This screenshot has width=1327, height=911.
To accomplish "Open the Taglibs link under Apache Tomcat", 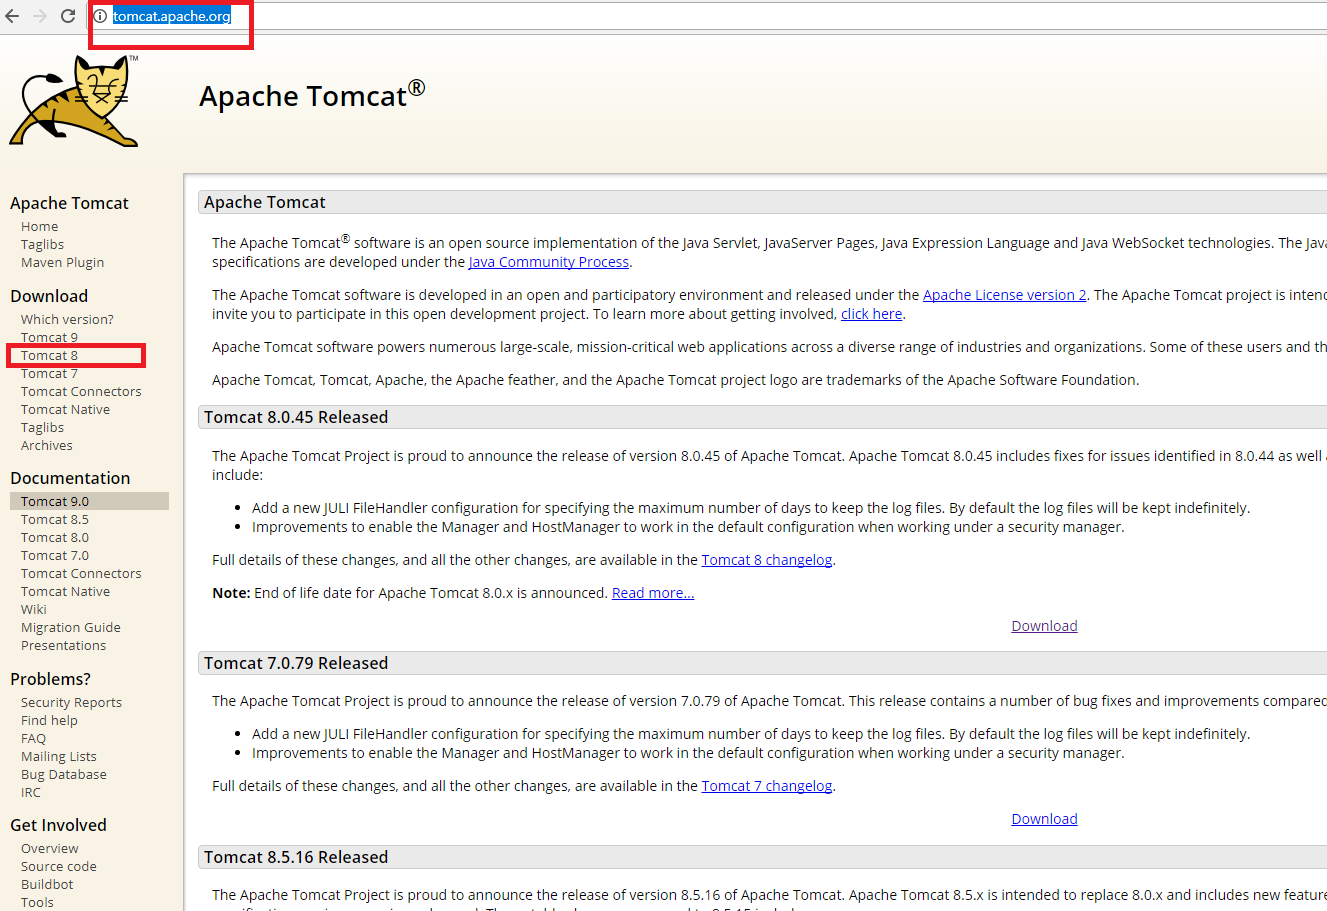I will [x=42, y=245].
